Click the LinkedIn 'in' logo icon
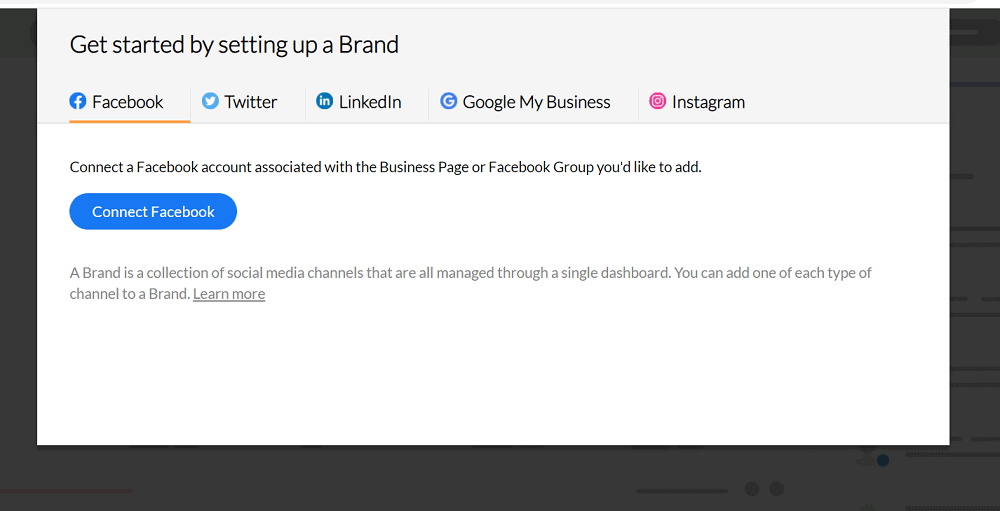This screenshot has width=1000, height=511. point(325,101)
